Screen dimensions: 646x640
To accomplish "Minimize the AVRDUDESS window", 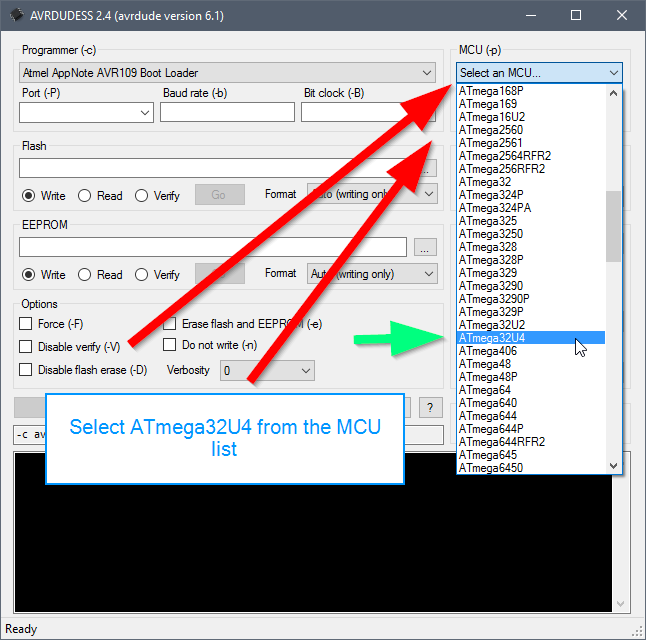I will click(531, 15).
